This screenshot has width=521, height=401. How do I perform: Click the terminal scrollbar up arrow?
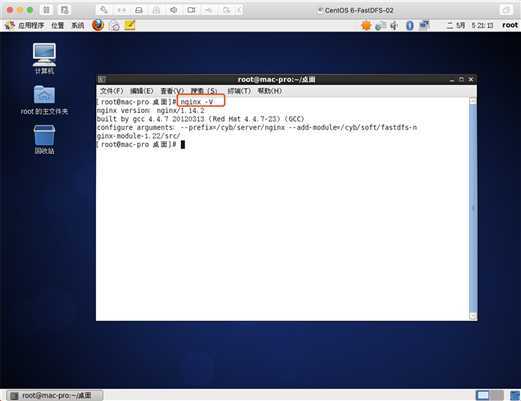[x=473, y=101]
